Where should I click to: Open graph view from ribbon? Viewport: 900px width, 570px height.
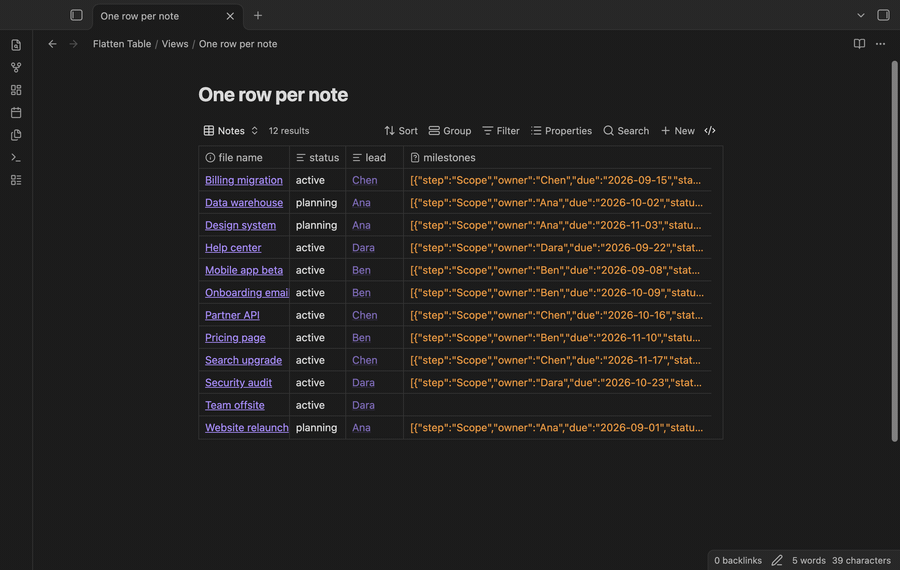pos(16,67)
